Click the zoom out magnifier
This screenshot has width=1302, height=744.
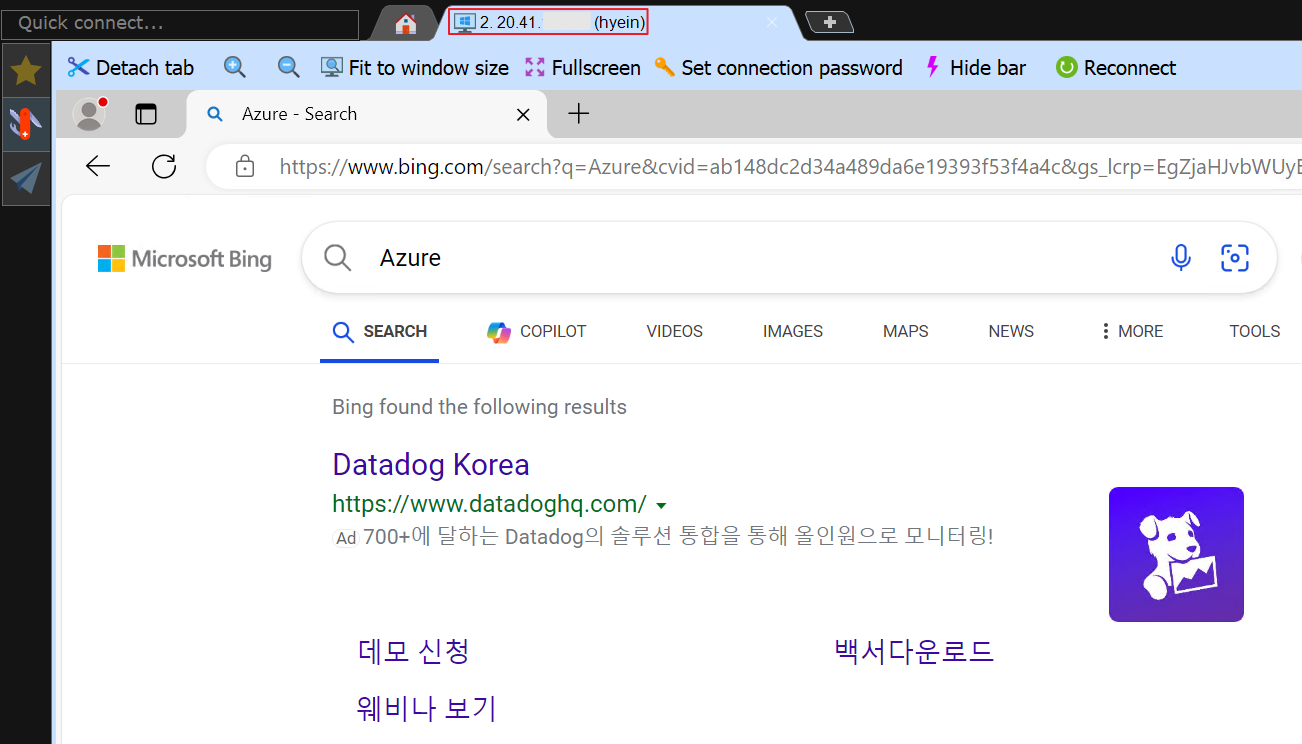(289, 67)
